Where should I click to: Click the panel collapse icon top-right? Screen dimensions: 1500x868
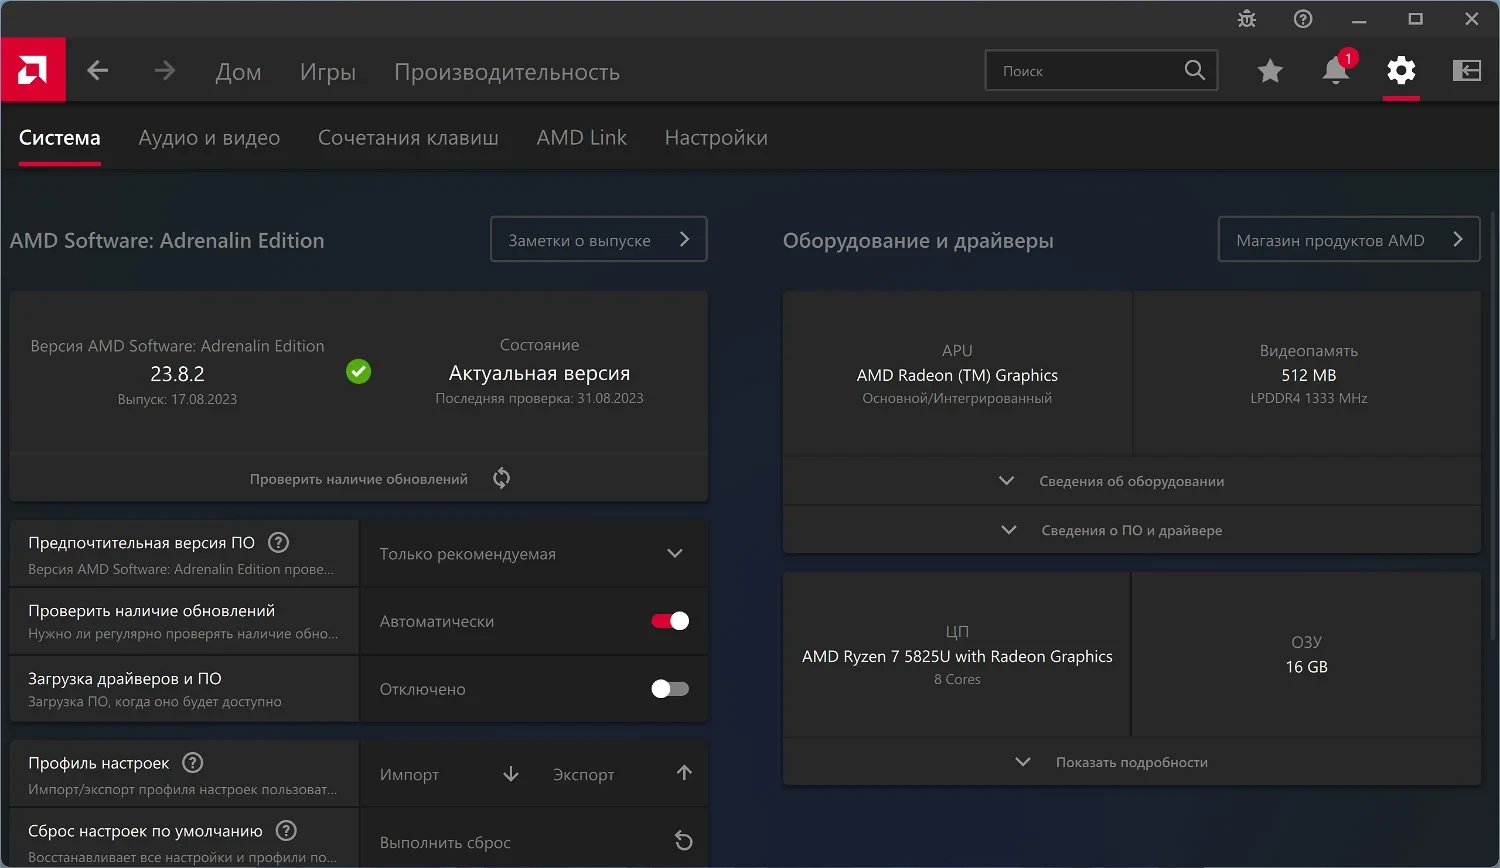point(1467,70)
